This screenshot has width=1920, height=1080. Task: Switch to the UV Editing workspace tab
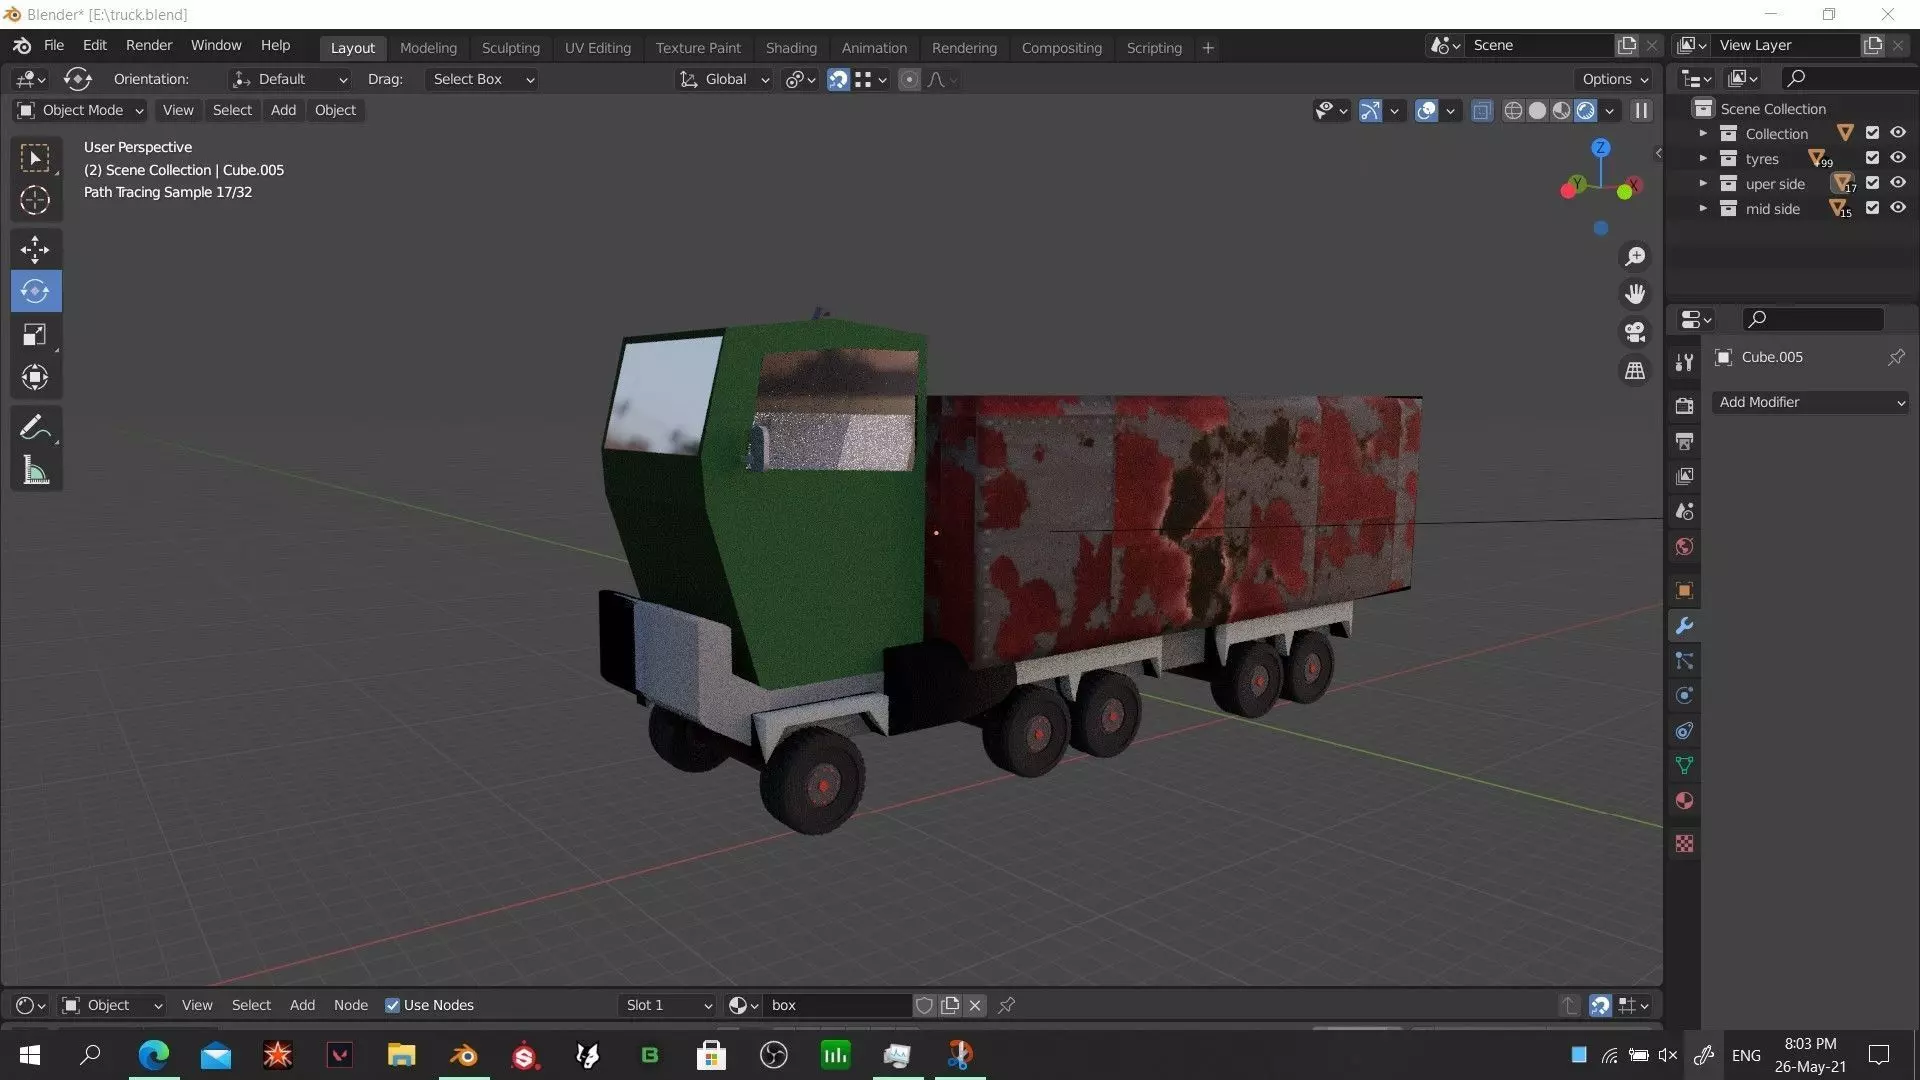[598, 48]
